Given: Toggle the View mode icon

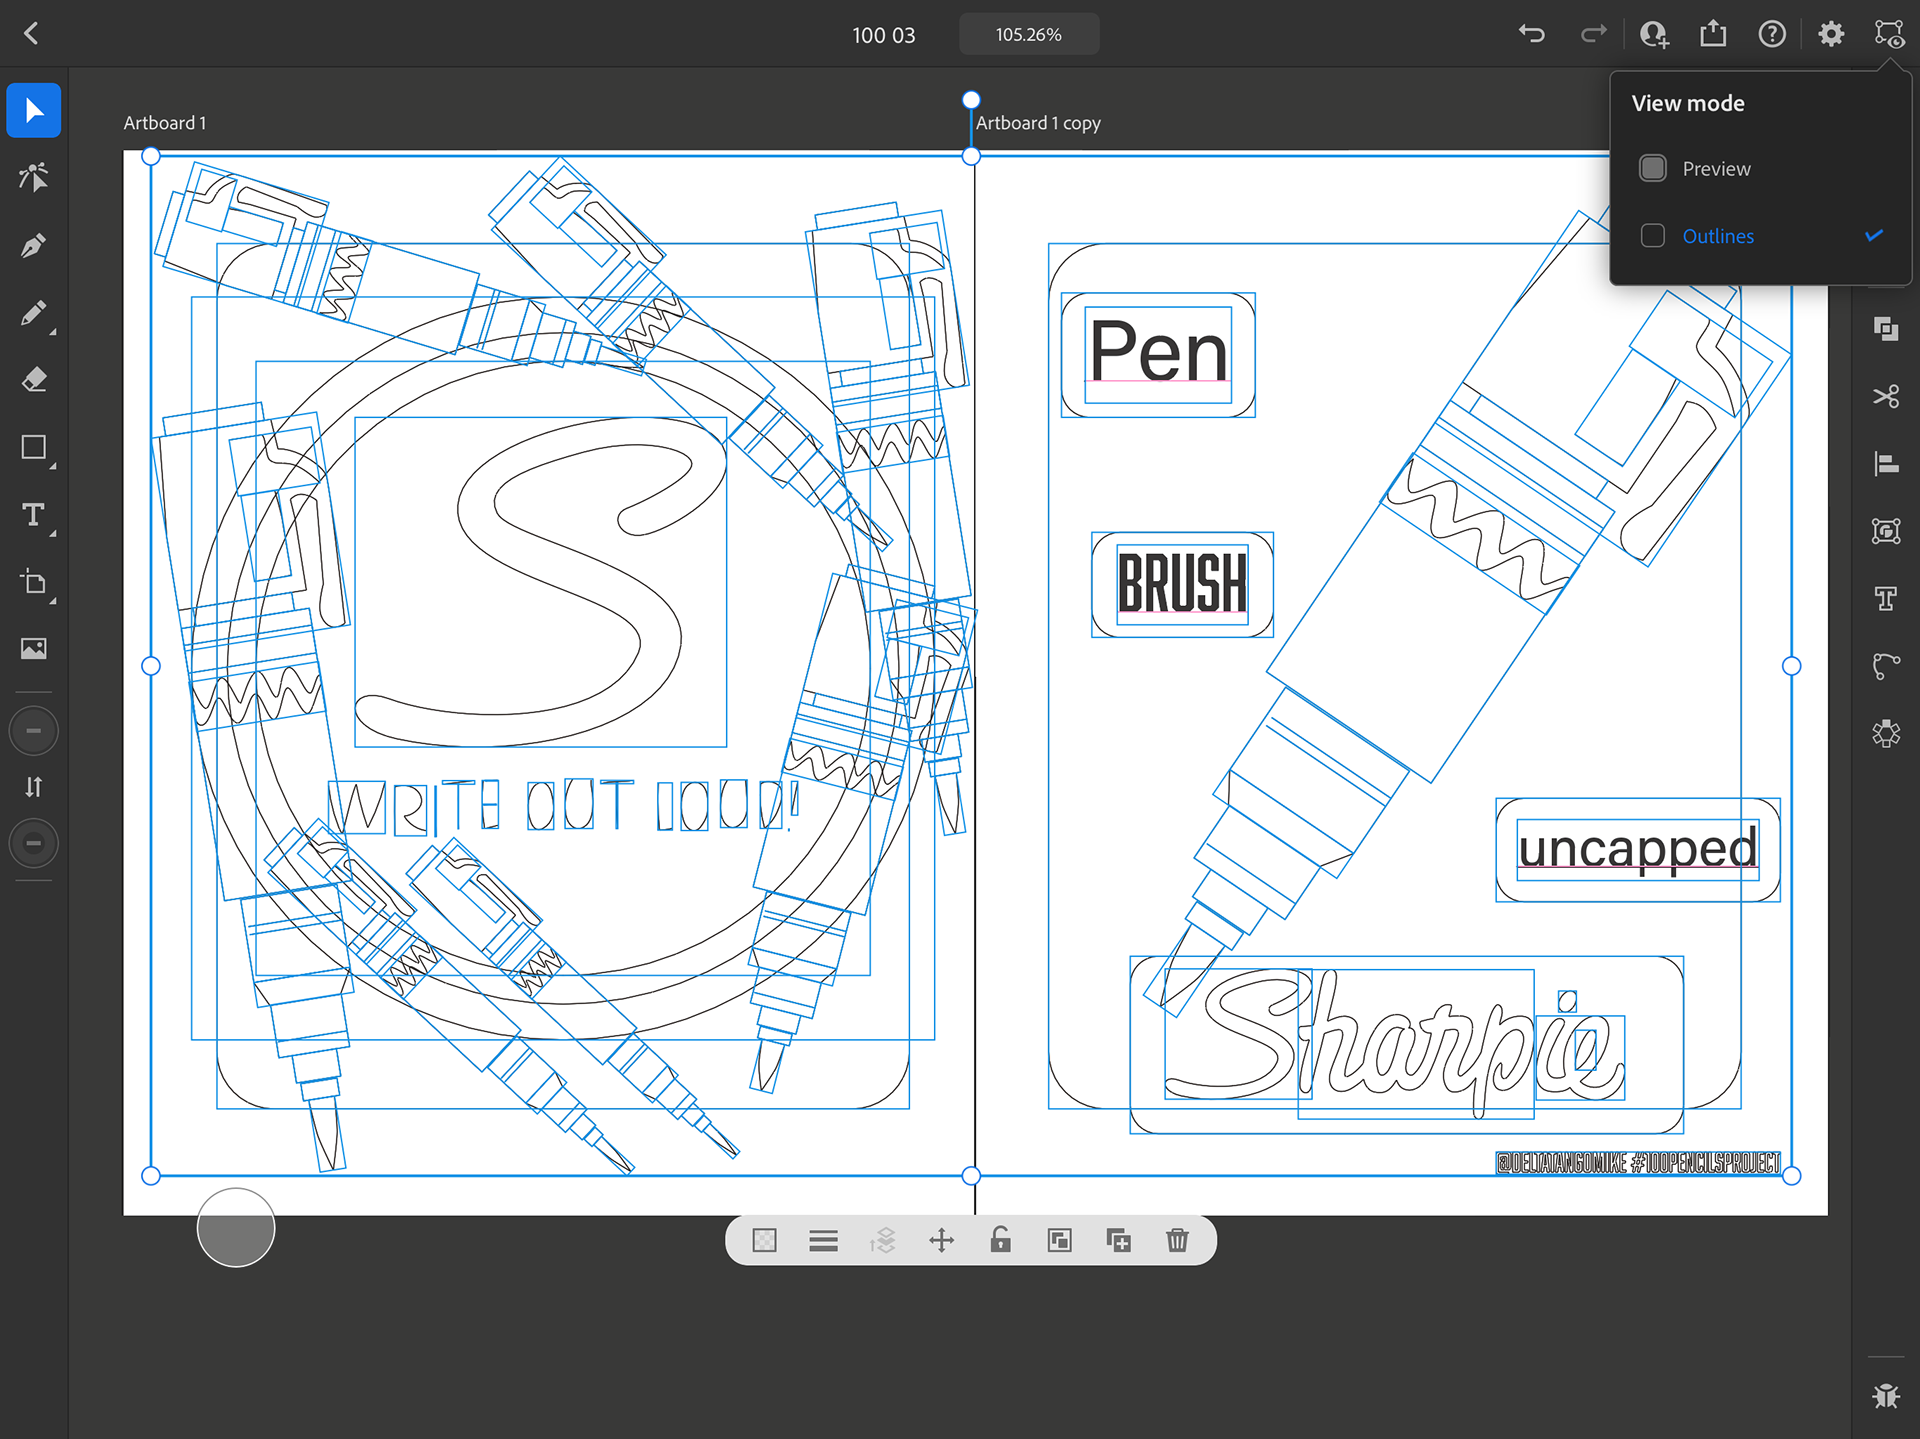Looking at the screenshot, I should 1889,34.
